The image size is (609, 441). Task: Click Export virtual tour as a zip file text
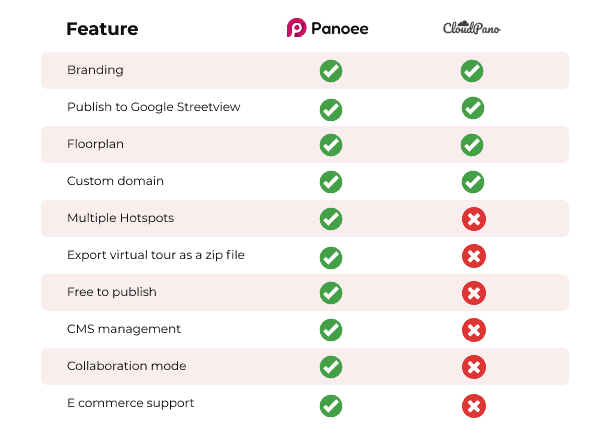tap(156, 255)
